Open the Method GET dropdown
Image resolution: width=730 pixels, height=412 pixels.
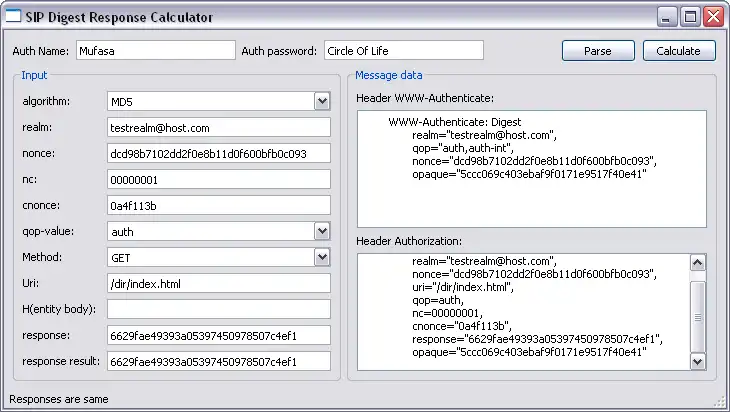(321, 257)
